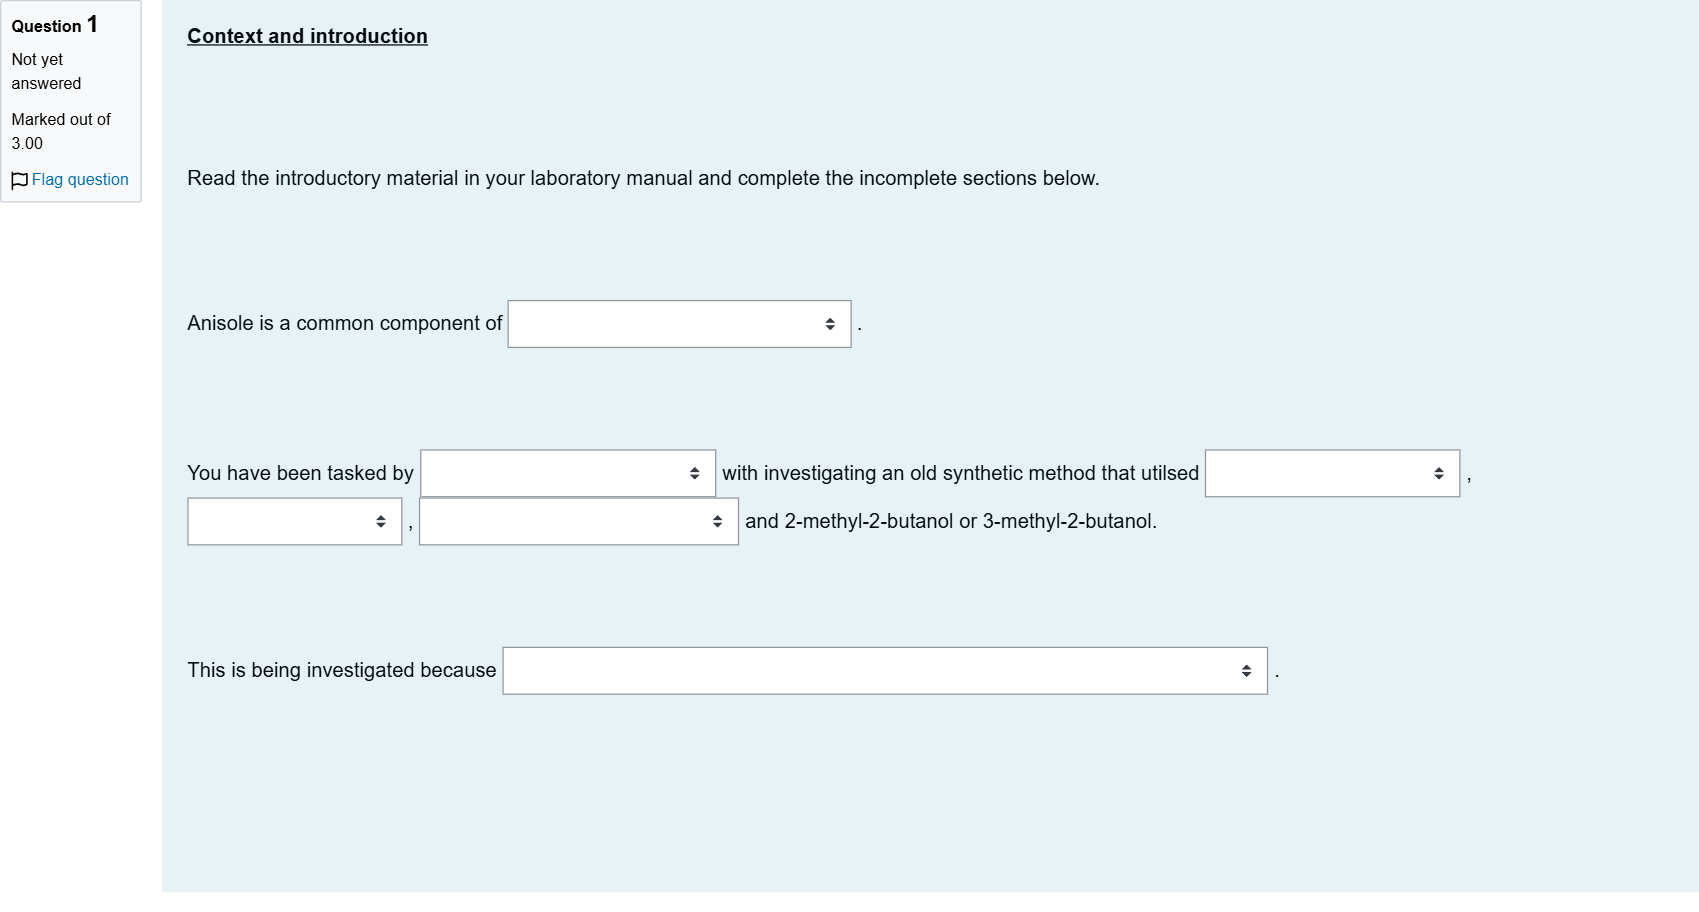Click the 'Read the introductory material' instruction sentence
This screenshot has width=1699, height=912.
click(x=643, y=178)
